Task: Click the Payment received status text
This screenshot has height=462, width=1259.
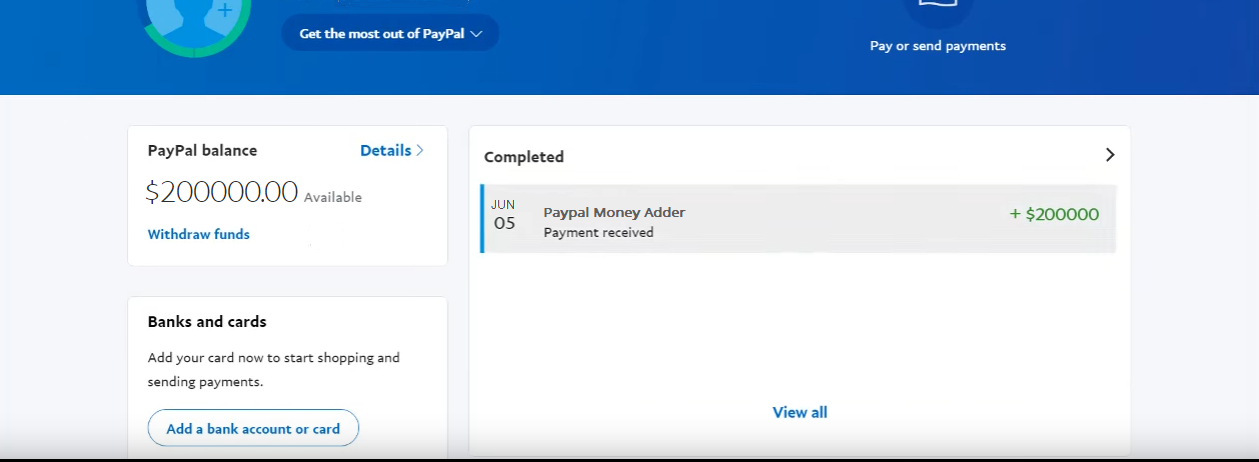Action: pyautogui.click(x=598, y=232)
